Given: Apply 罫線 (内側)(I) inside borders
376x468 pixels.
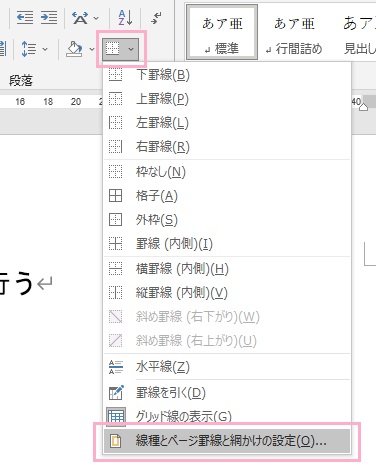Looking at the screenshot, I should [x=227, y=244].
